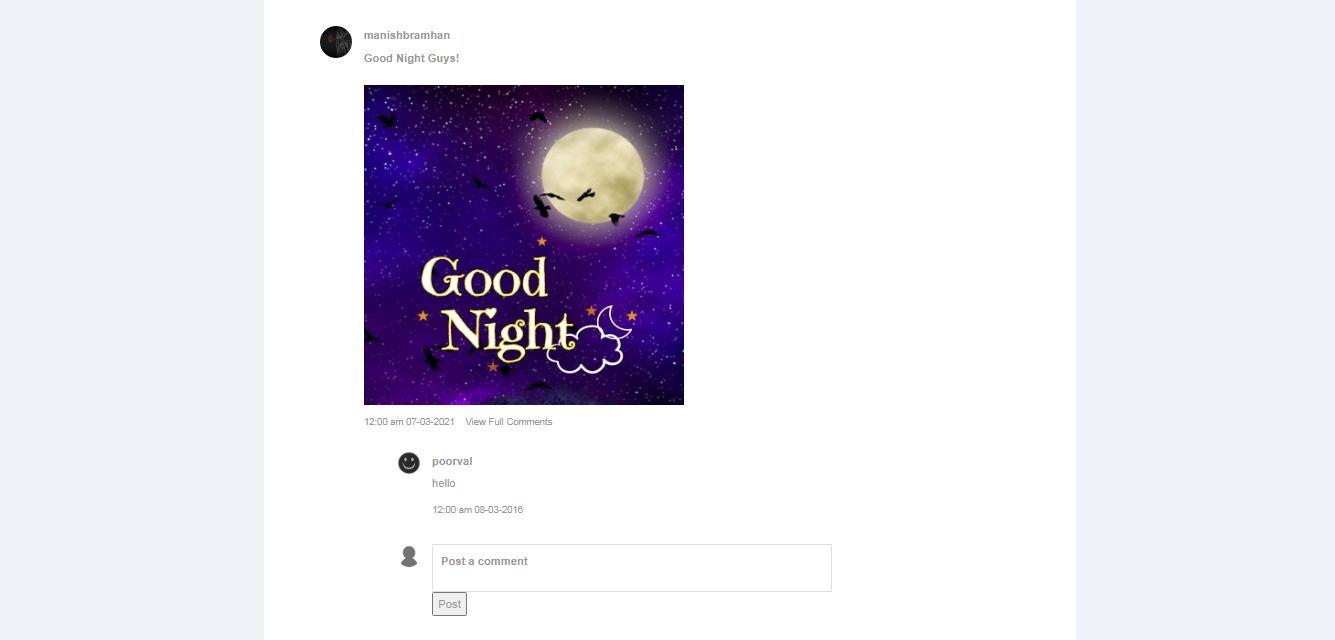Screen dimensions: 1335x640
Task: Click the "hello" comment text
Action: [444, 483]
